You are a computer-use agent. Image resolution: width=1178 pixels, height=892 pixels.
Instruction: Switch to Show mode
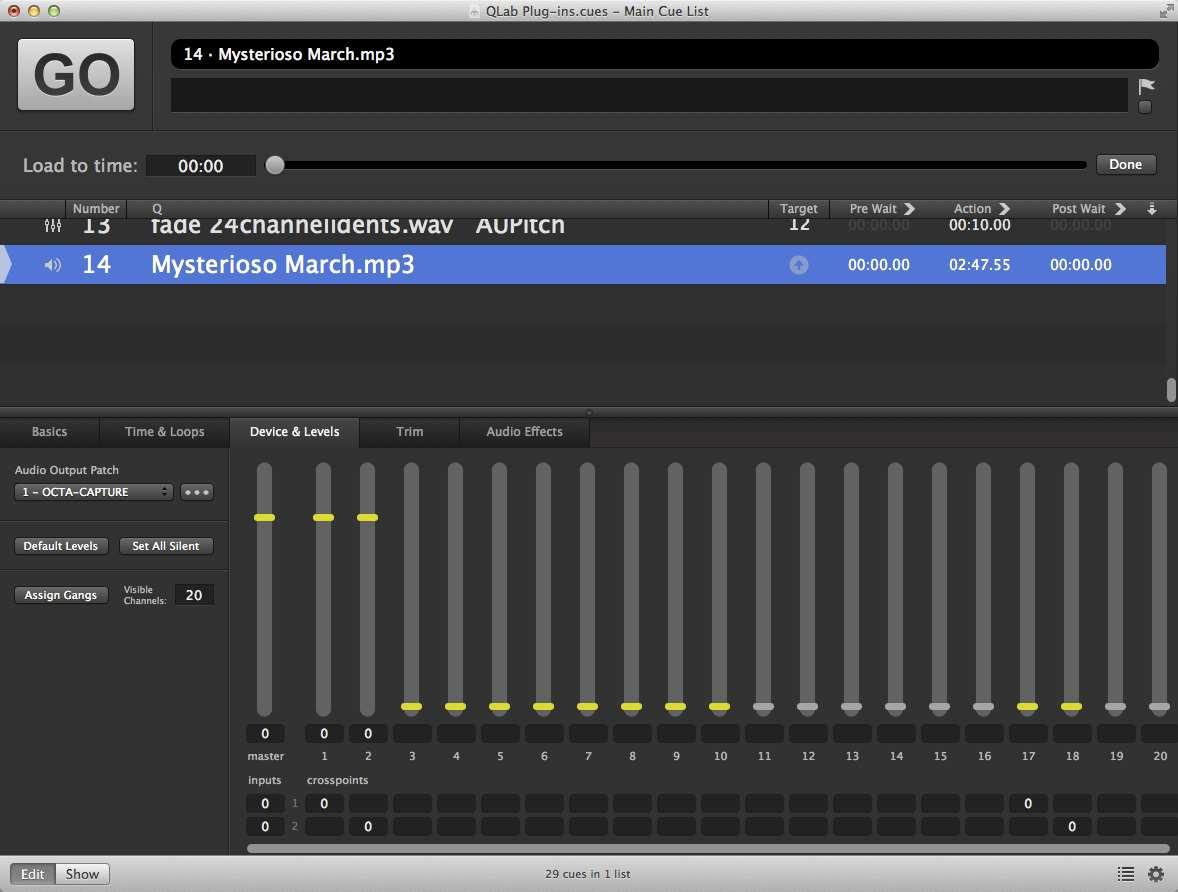82,874
